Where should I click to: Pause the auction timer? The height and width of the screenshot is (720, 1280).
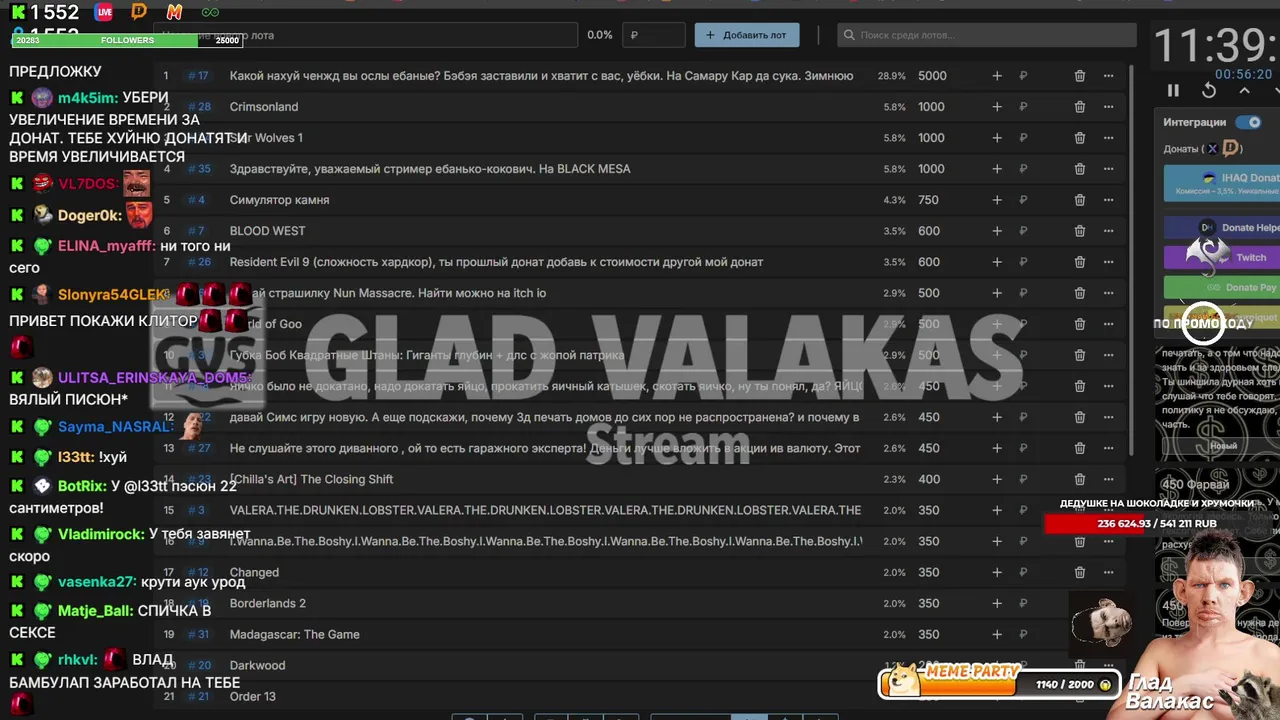(x=1173, y=90)
